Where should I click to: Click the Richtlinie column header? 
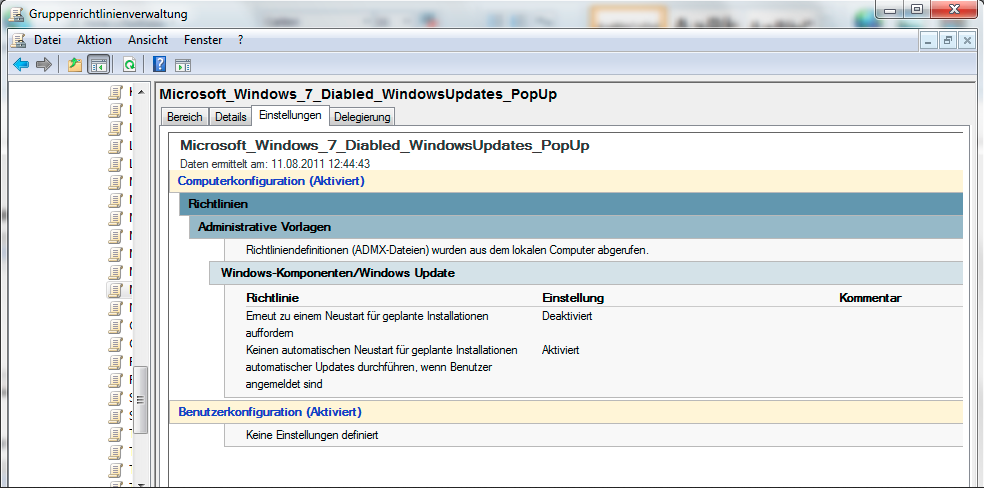tap(272, 297)
